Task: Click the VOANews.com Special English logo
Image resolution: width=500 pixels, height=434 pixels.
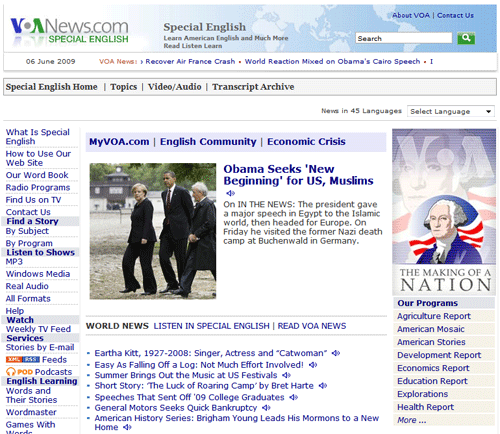Action: (69, 31)
